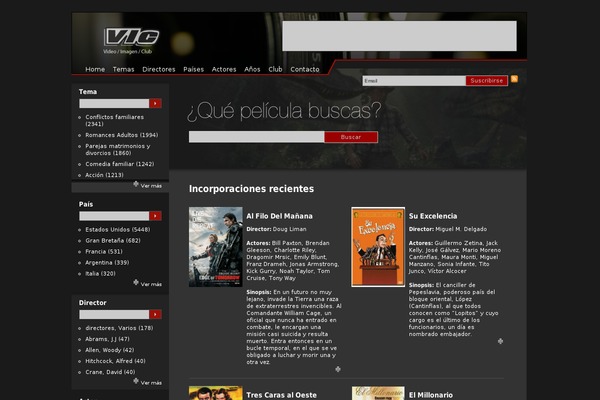The image size is (600, 400).
Task: Open the Temas menu item
Action: [123, 69]
